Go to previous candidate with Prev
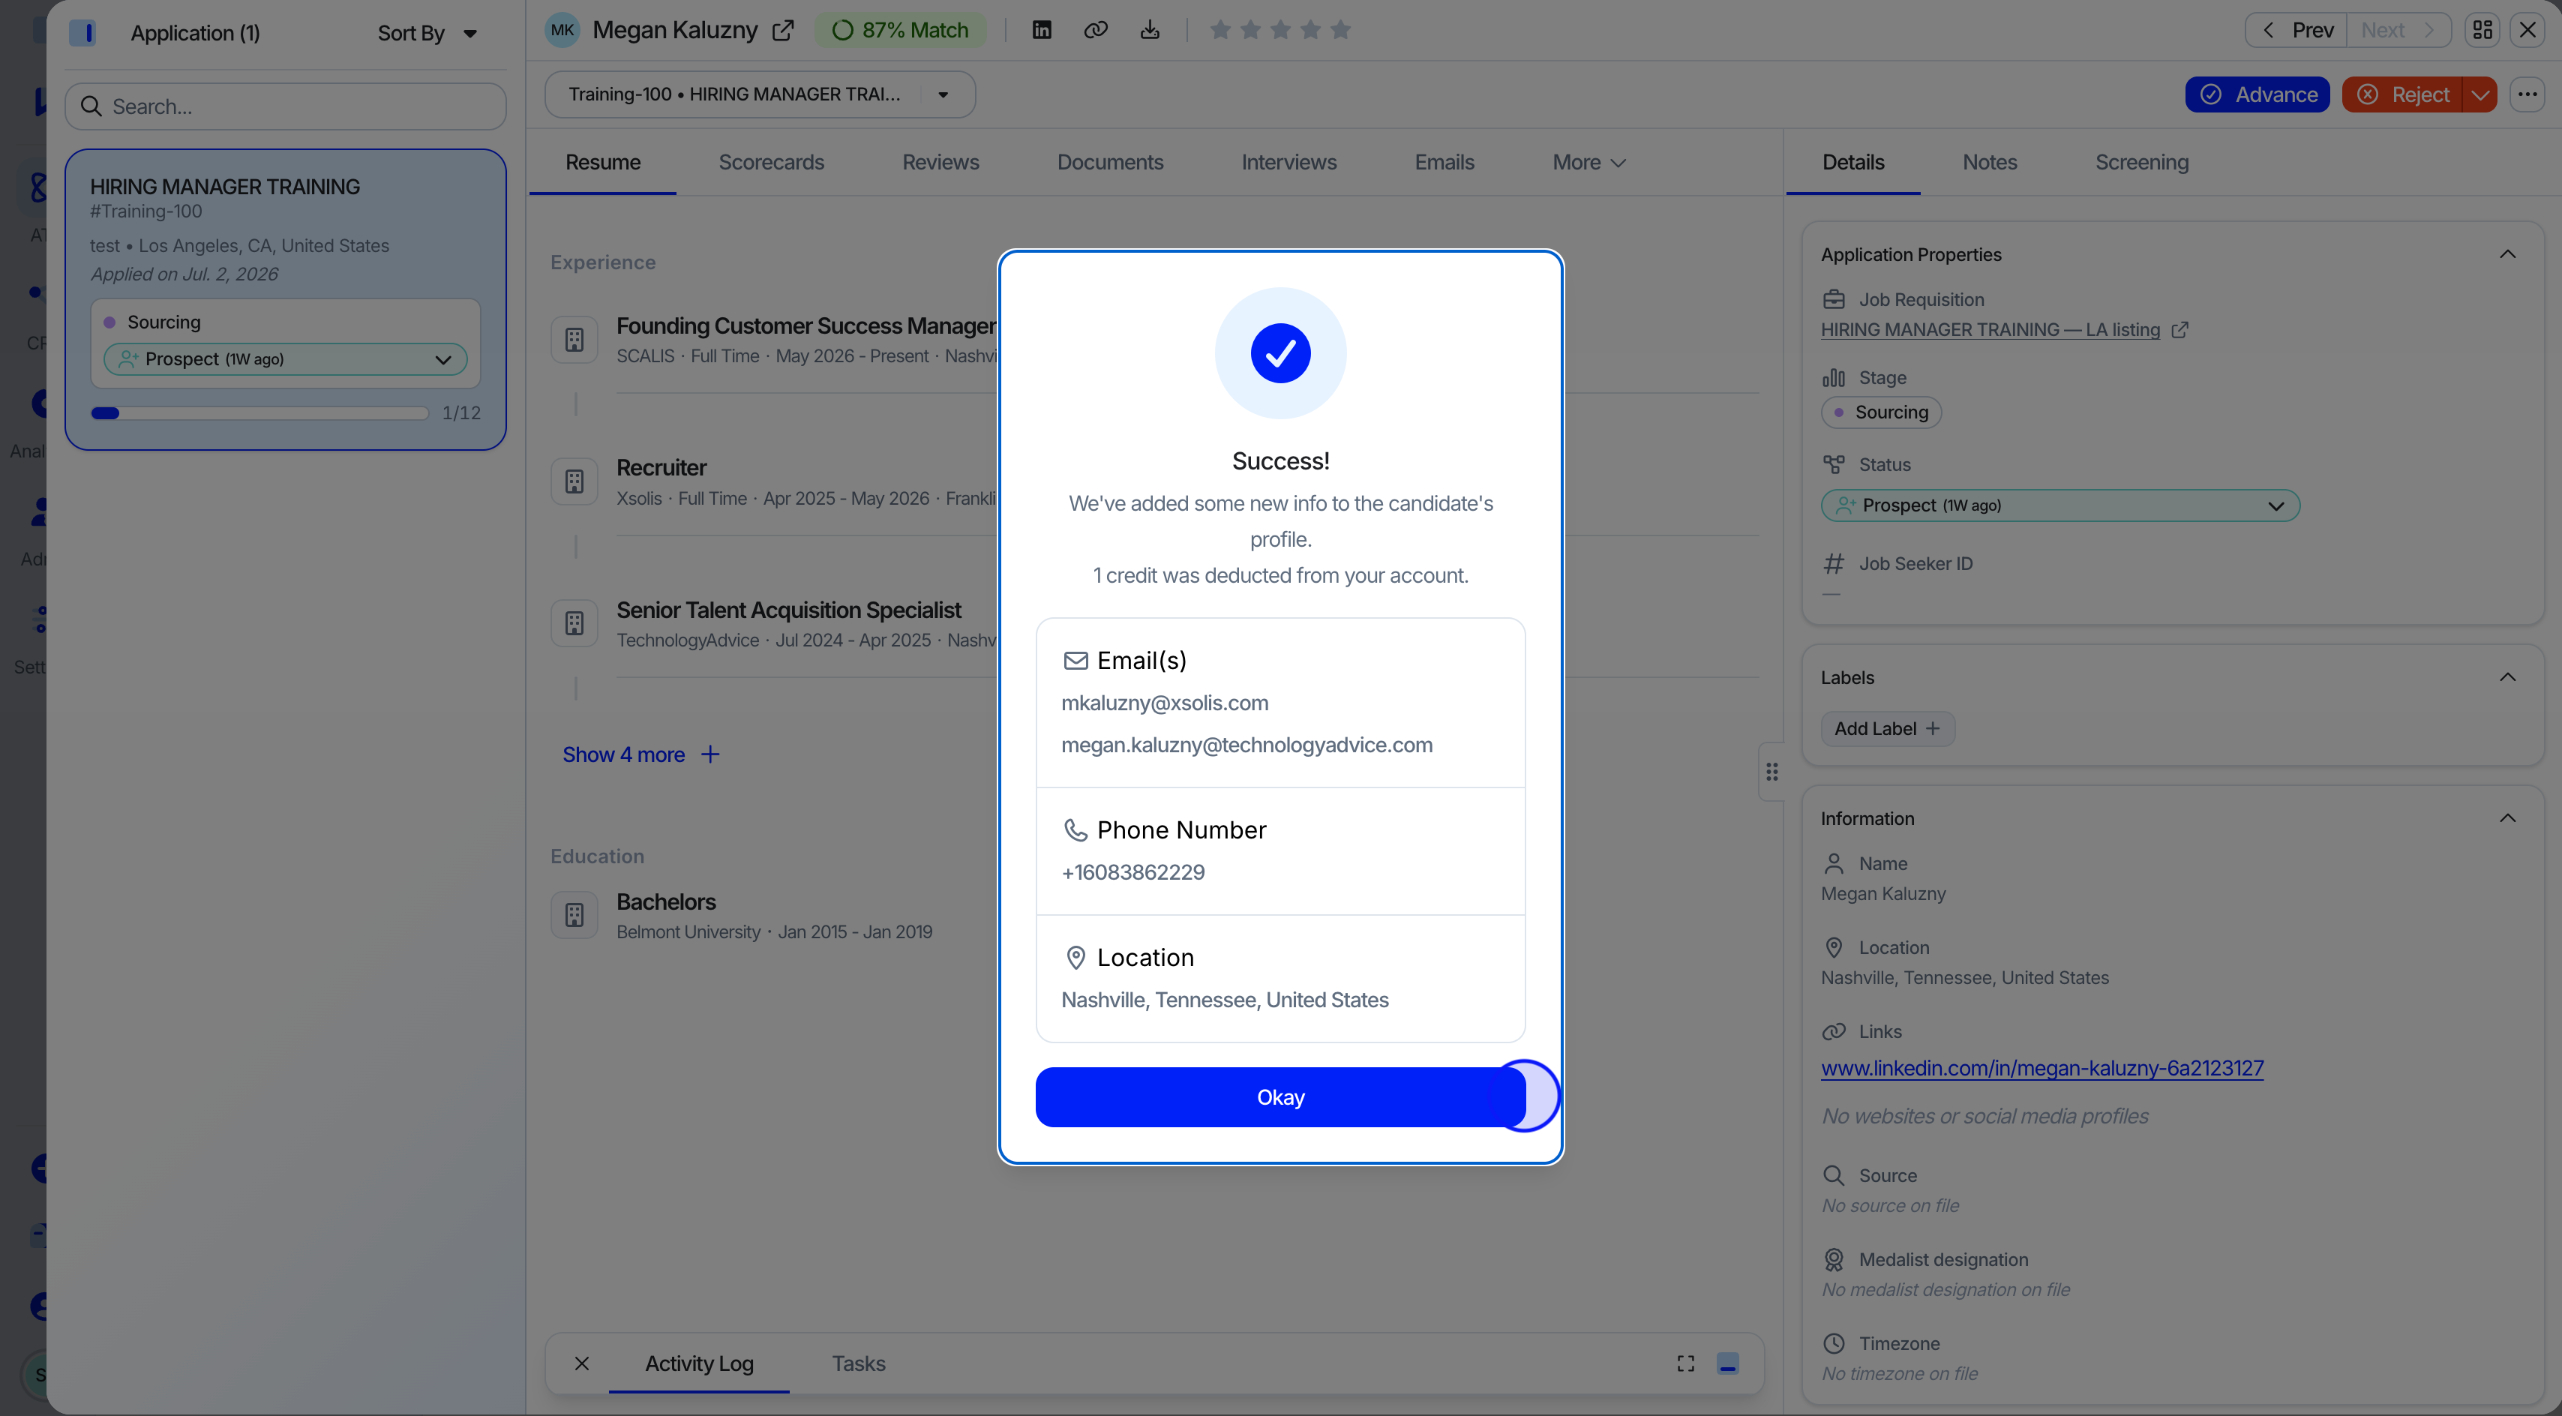 coord(2297,30)
